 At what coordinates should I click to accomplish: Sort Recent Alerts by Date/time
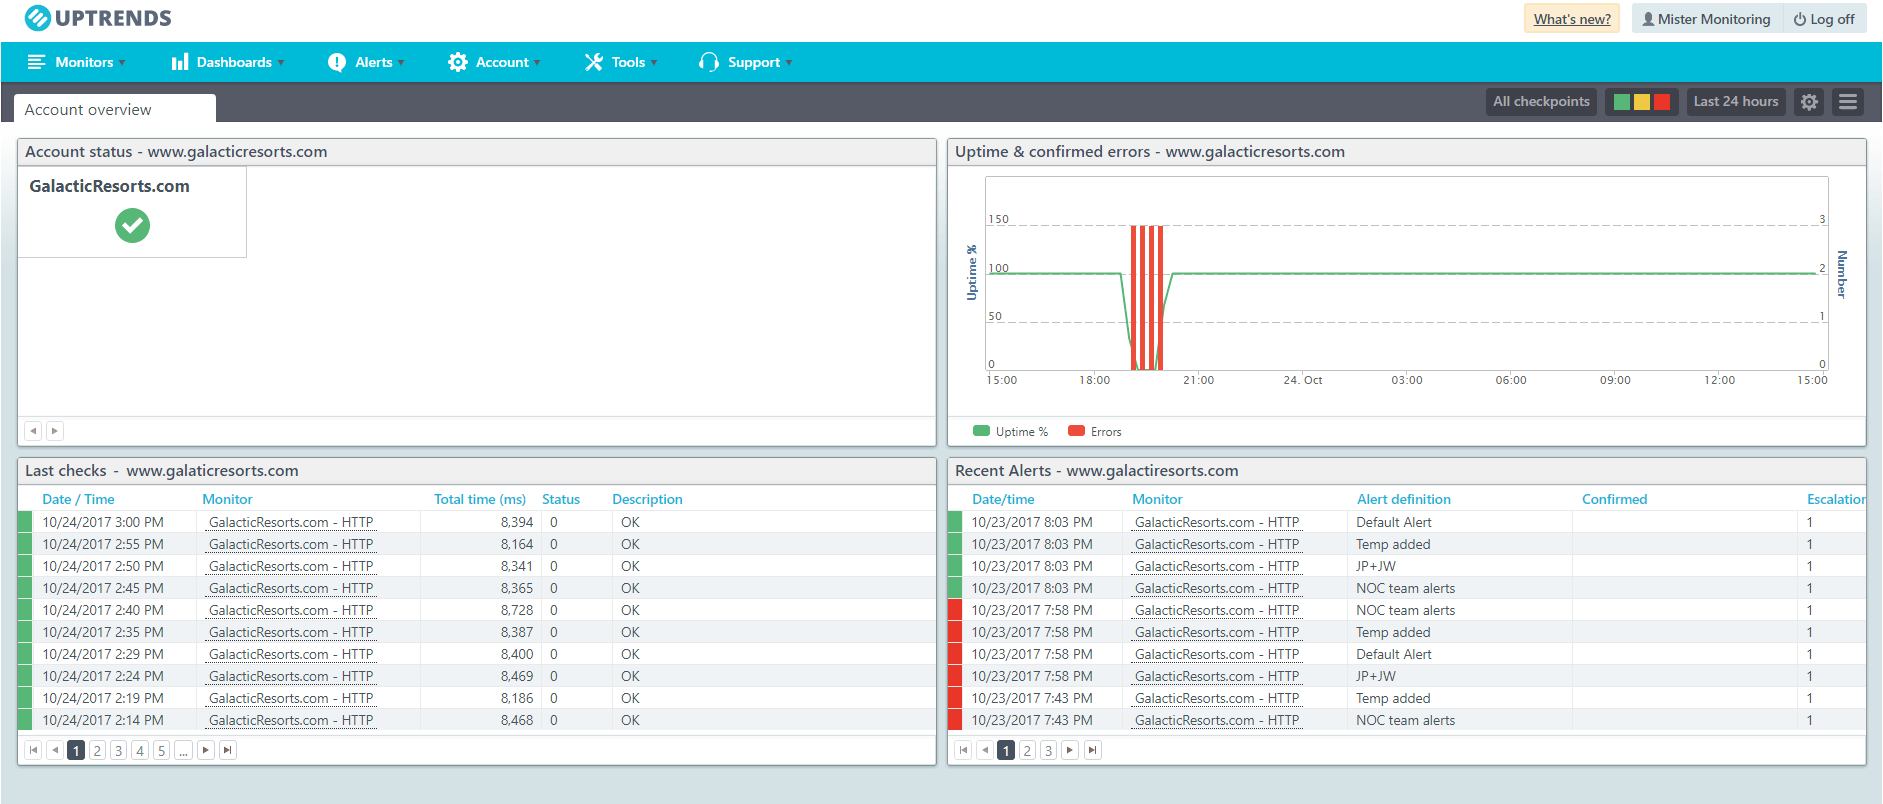[x=1003, y=499]
